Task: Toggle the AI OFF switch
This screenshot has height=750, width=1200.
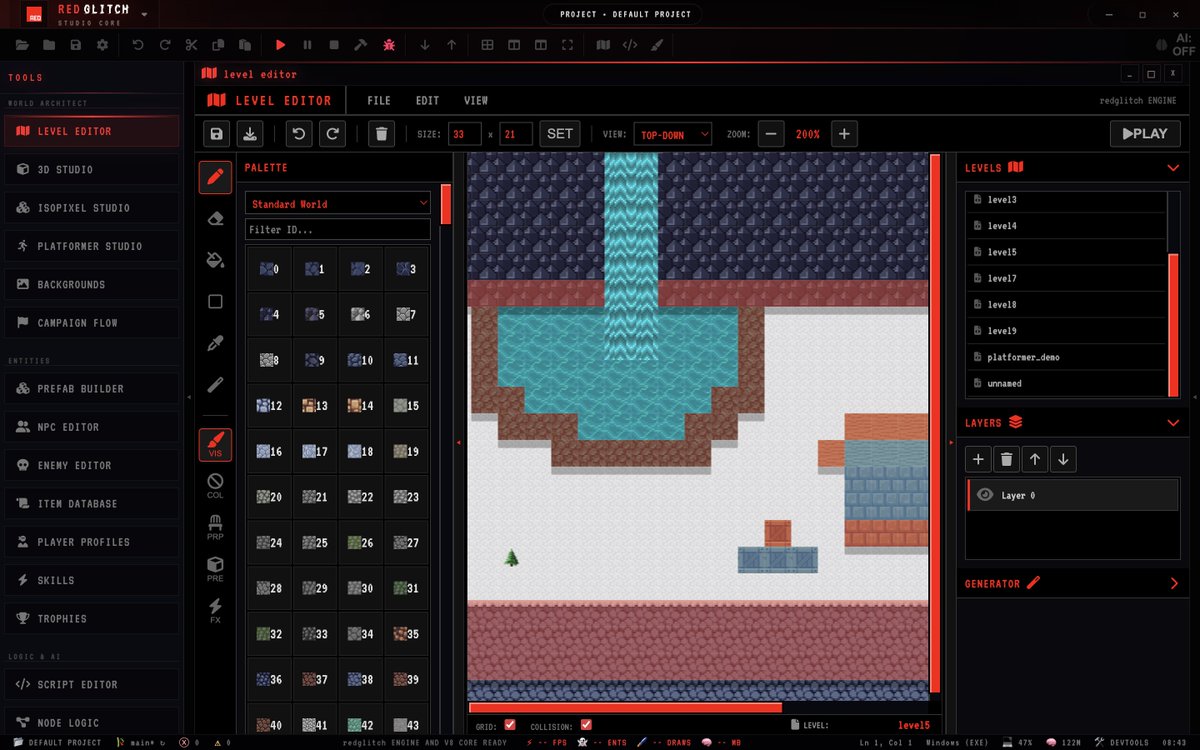Action: pos(1174,45)
